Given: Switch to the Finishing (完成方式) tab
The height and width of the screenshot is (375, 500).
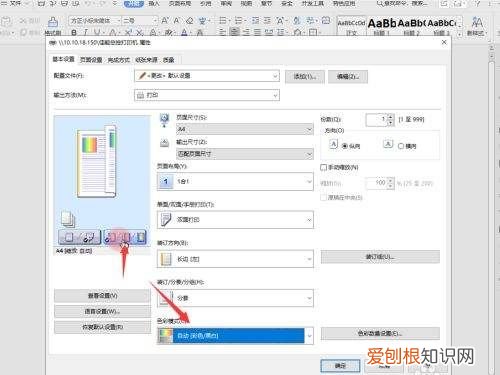Looking at the screenshot, I should [119, 60].
